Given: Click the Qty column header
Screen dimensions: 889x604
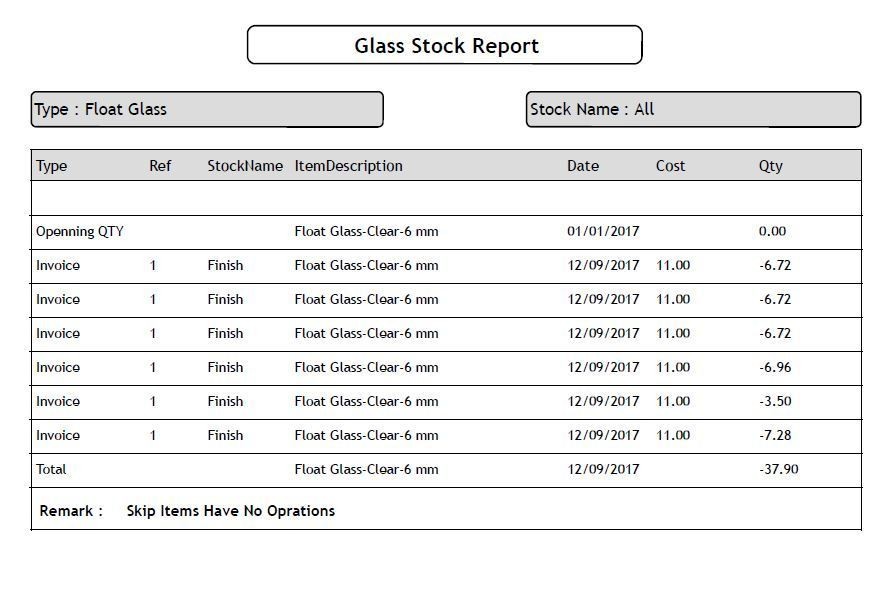Looking at the screenshot, I should coord(770,166).
